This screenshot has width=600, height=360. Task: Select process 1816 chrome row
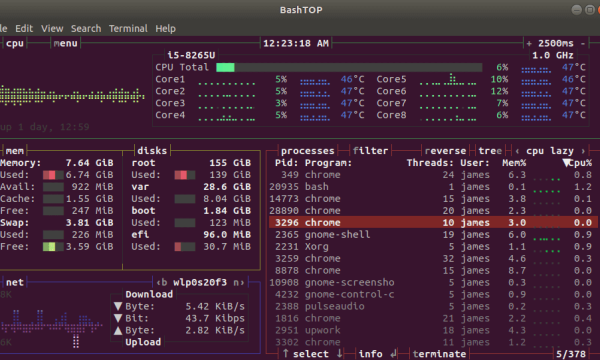coord(433,318)
